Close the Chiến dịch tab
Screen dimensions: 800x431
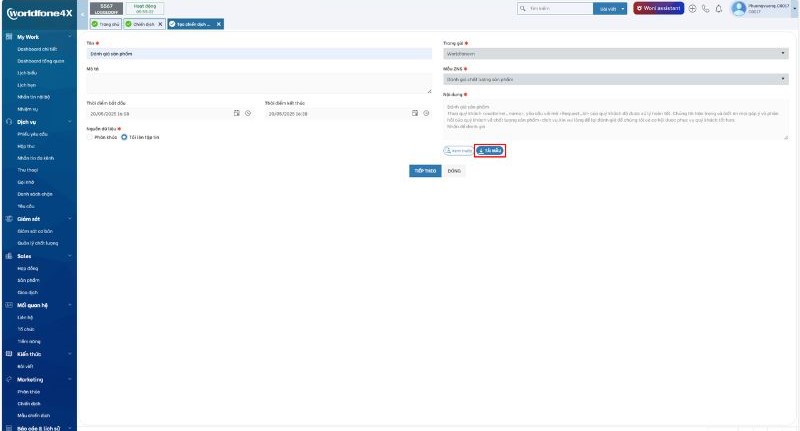click(x=160, y=23)
